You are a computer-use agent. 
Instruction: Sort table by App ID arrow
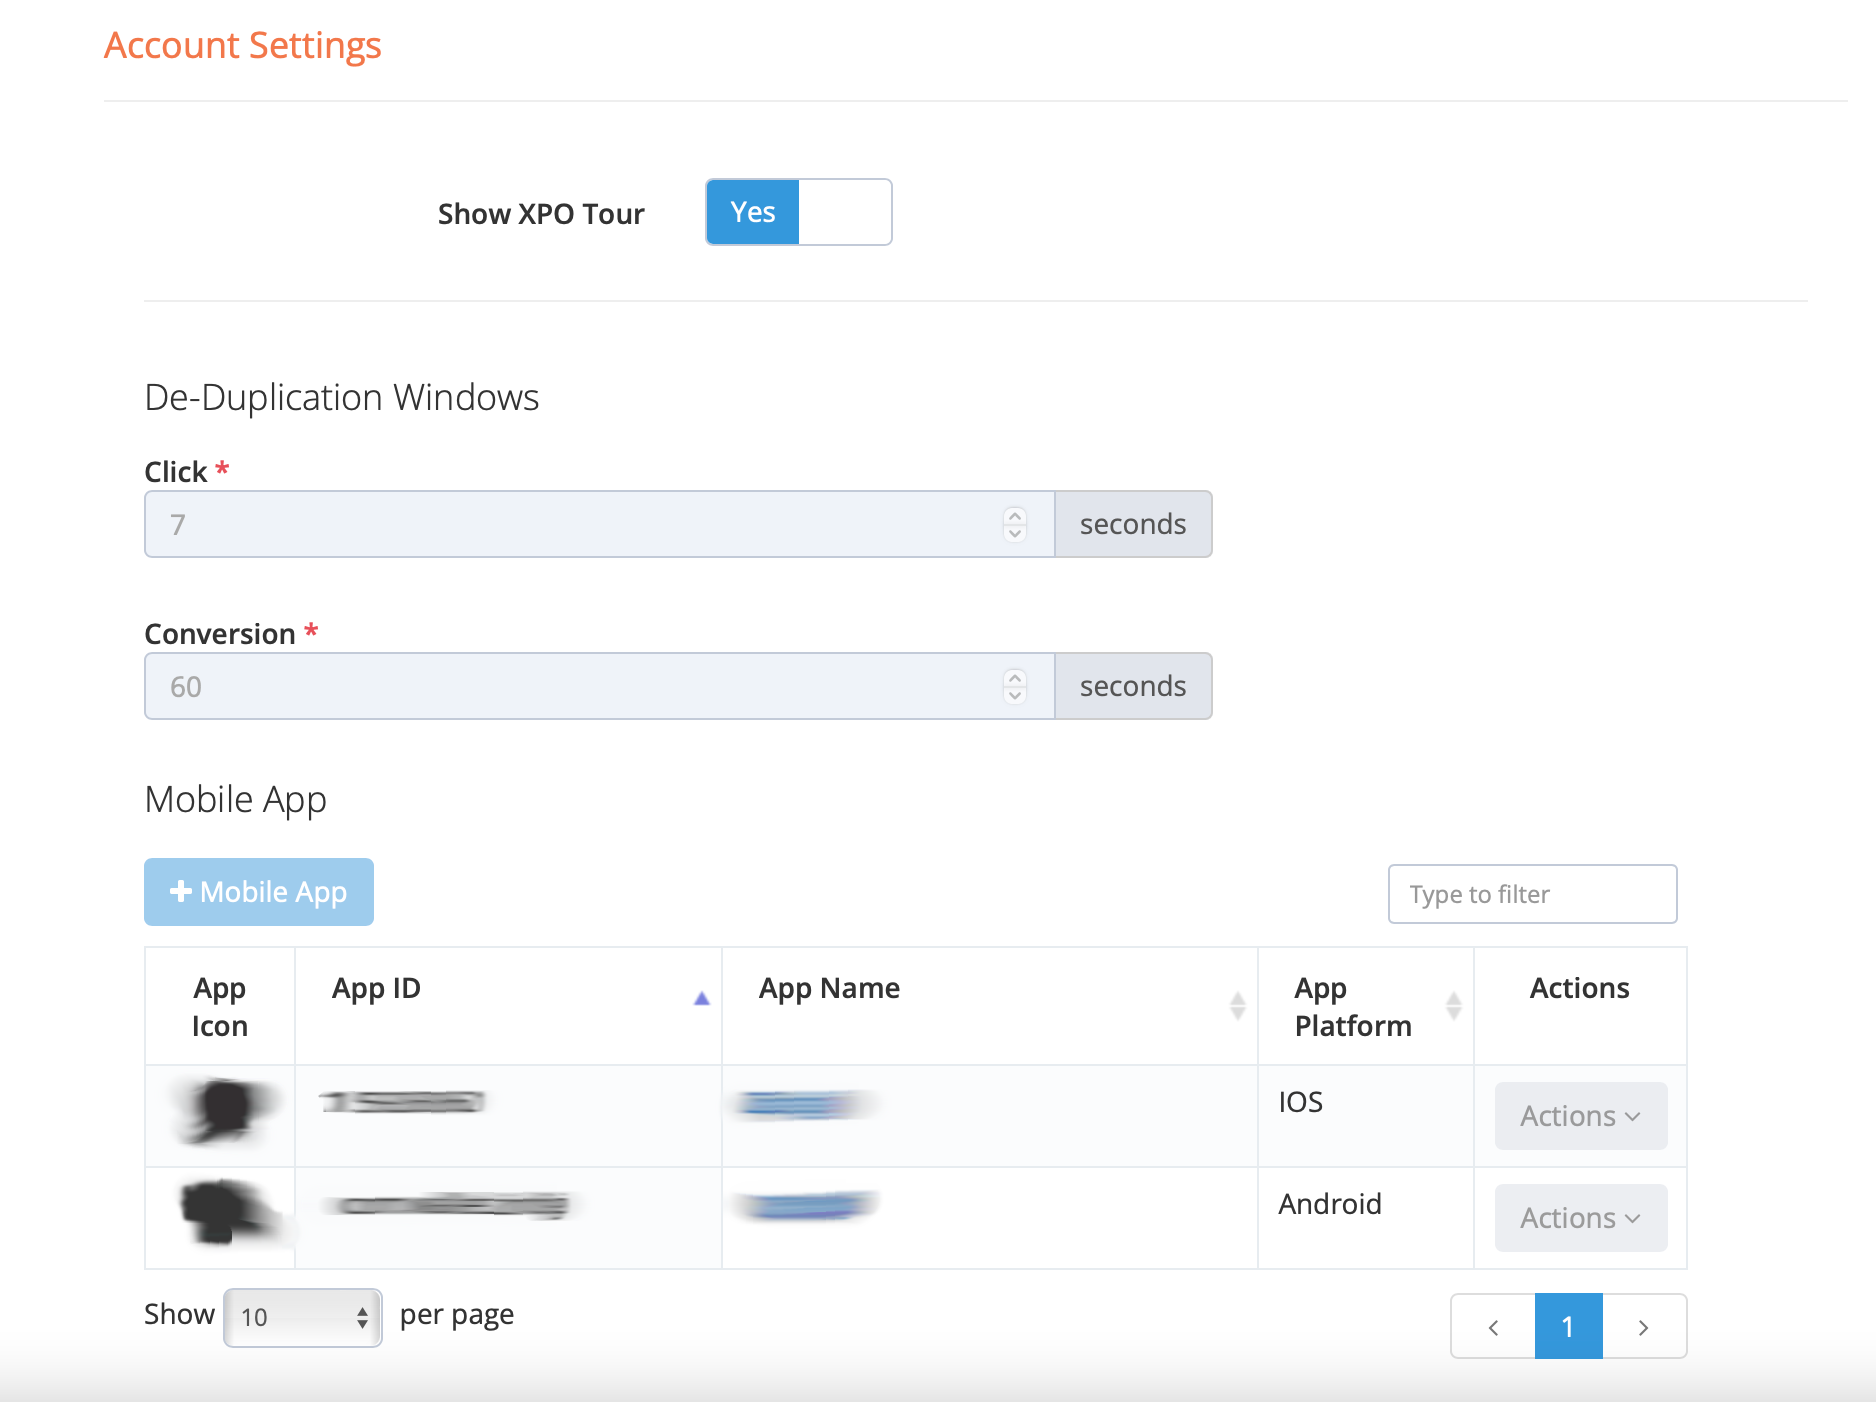701,998
